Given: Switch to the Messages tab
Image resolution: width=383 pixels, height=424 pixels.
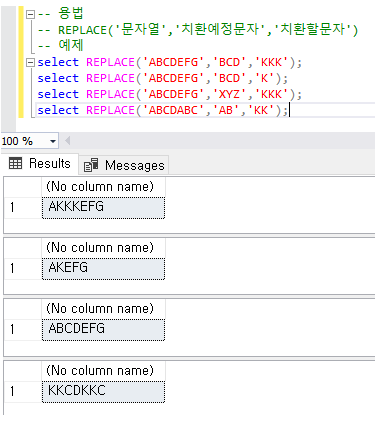Looking at the screenshot, I should click(124, 165).
